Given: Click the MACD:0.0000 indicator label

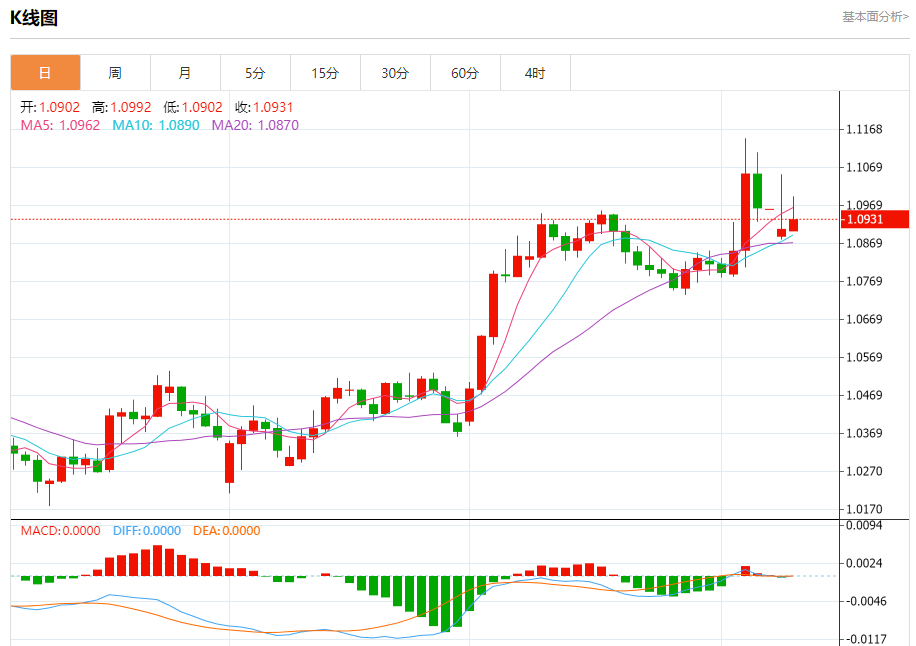Looking at the screenshot, I should point(61,531).
